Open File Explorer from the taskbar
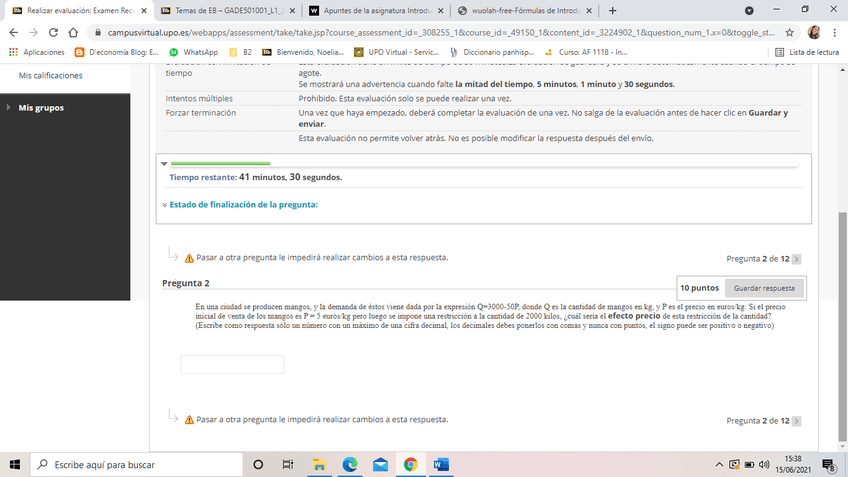Screen dimensions: 848x477 coord(320,465)
